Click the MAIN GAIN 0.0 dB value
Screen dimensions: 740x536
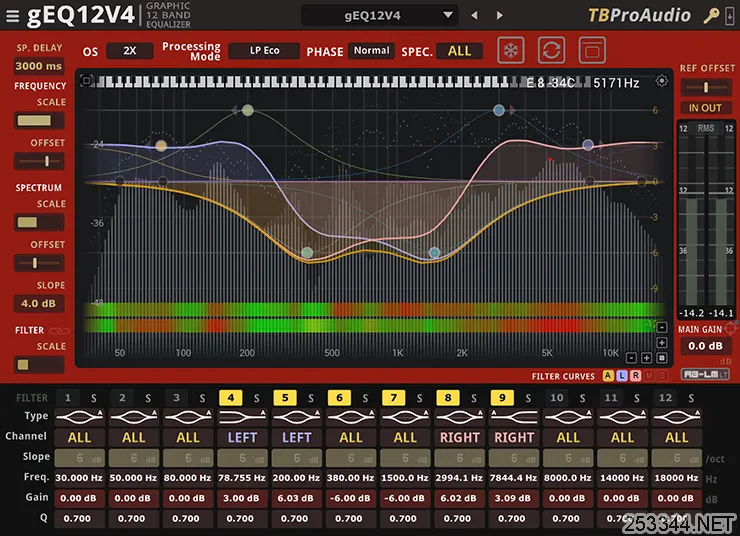pyautogui.click(x=706, y=346)
